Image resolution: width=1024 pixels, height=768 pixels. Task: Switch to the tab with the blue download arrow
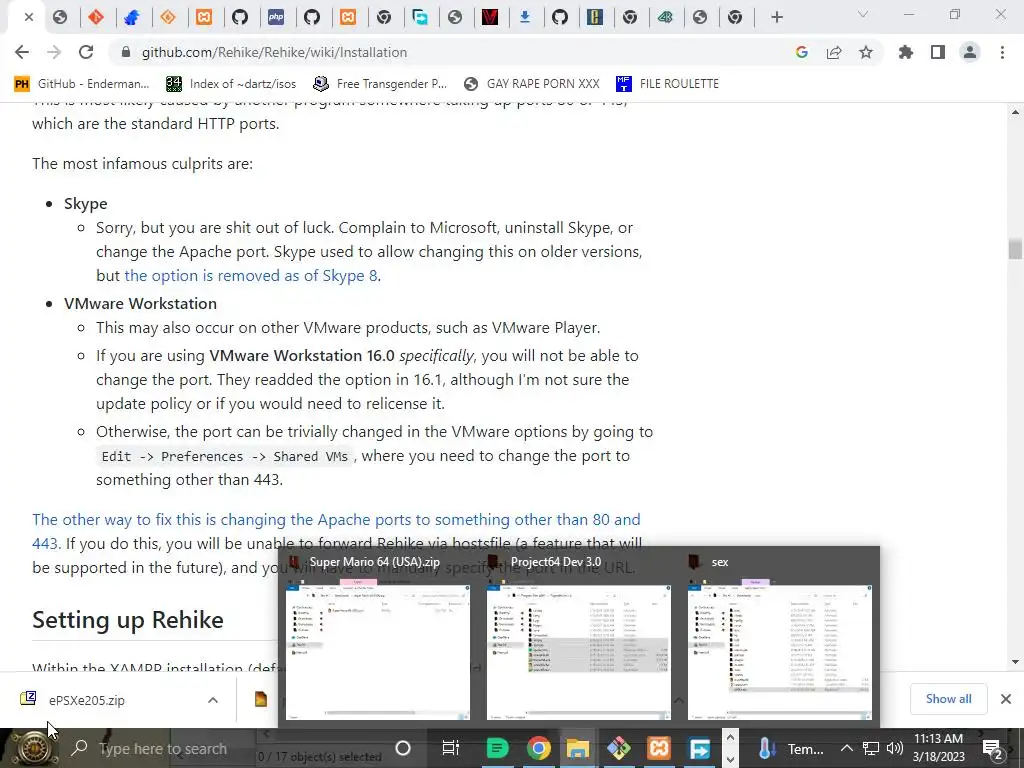tap(524, 17)
